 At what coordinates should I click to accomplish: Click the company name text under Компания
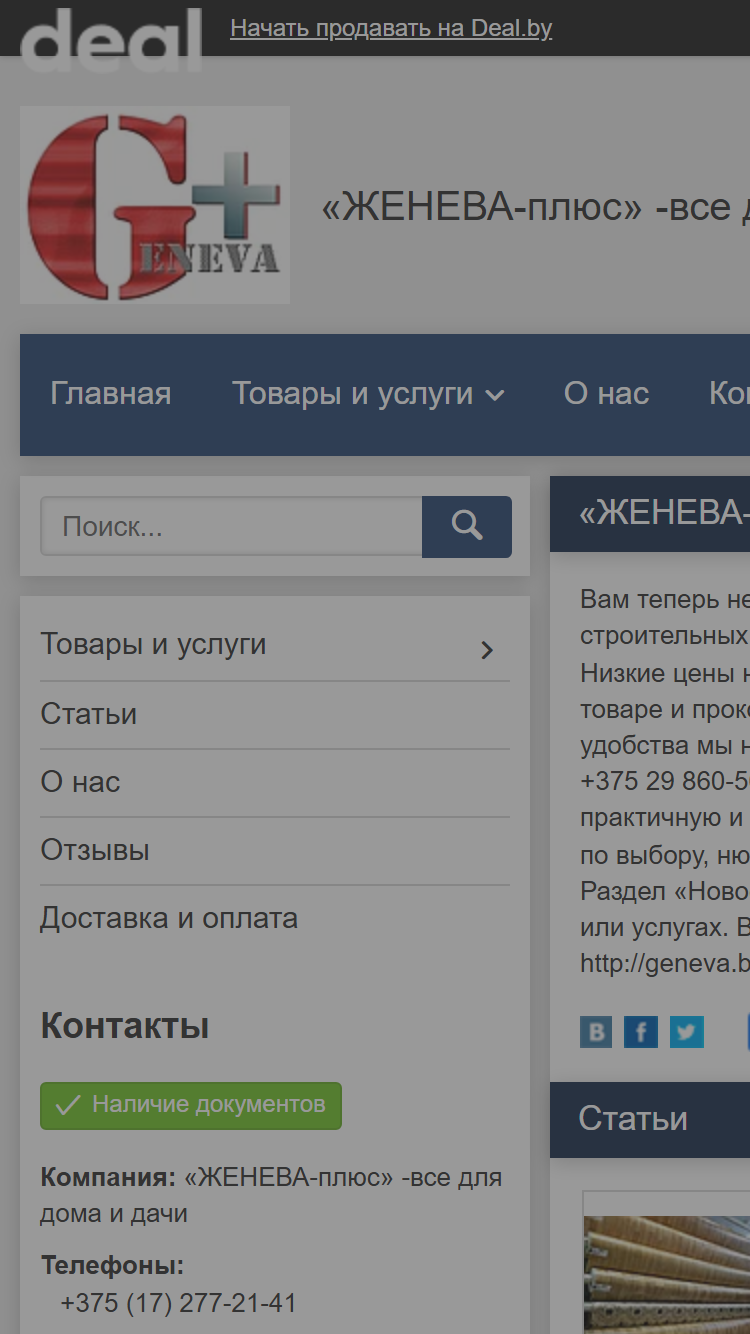pos(271,1195)
